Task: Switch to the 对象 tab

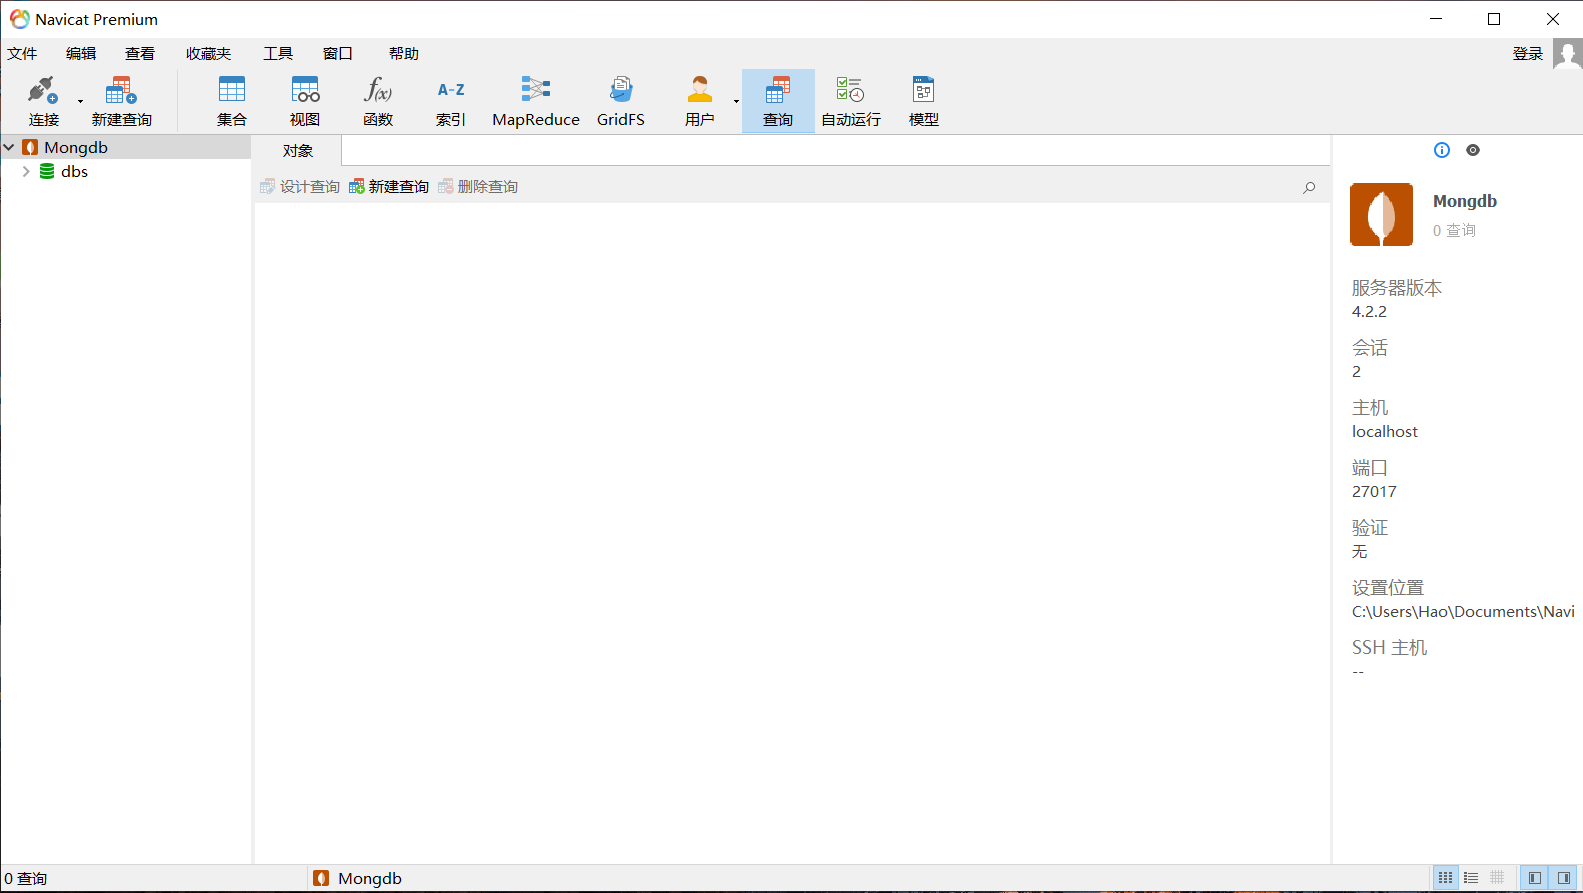Action: 298,151
